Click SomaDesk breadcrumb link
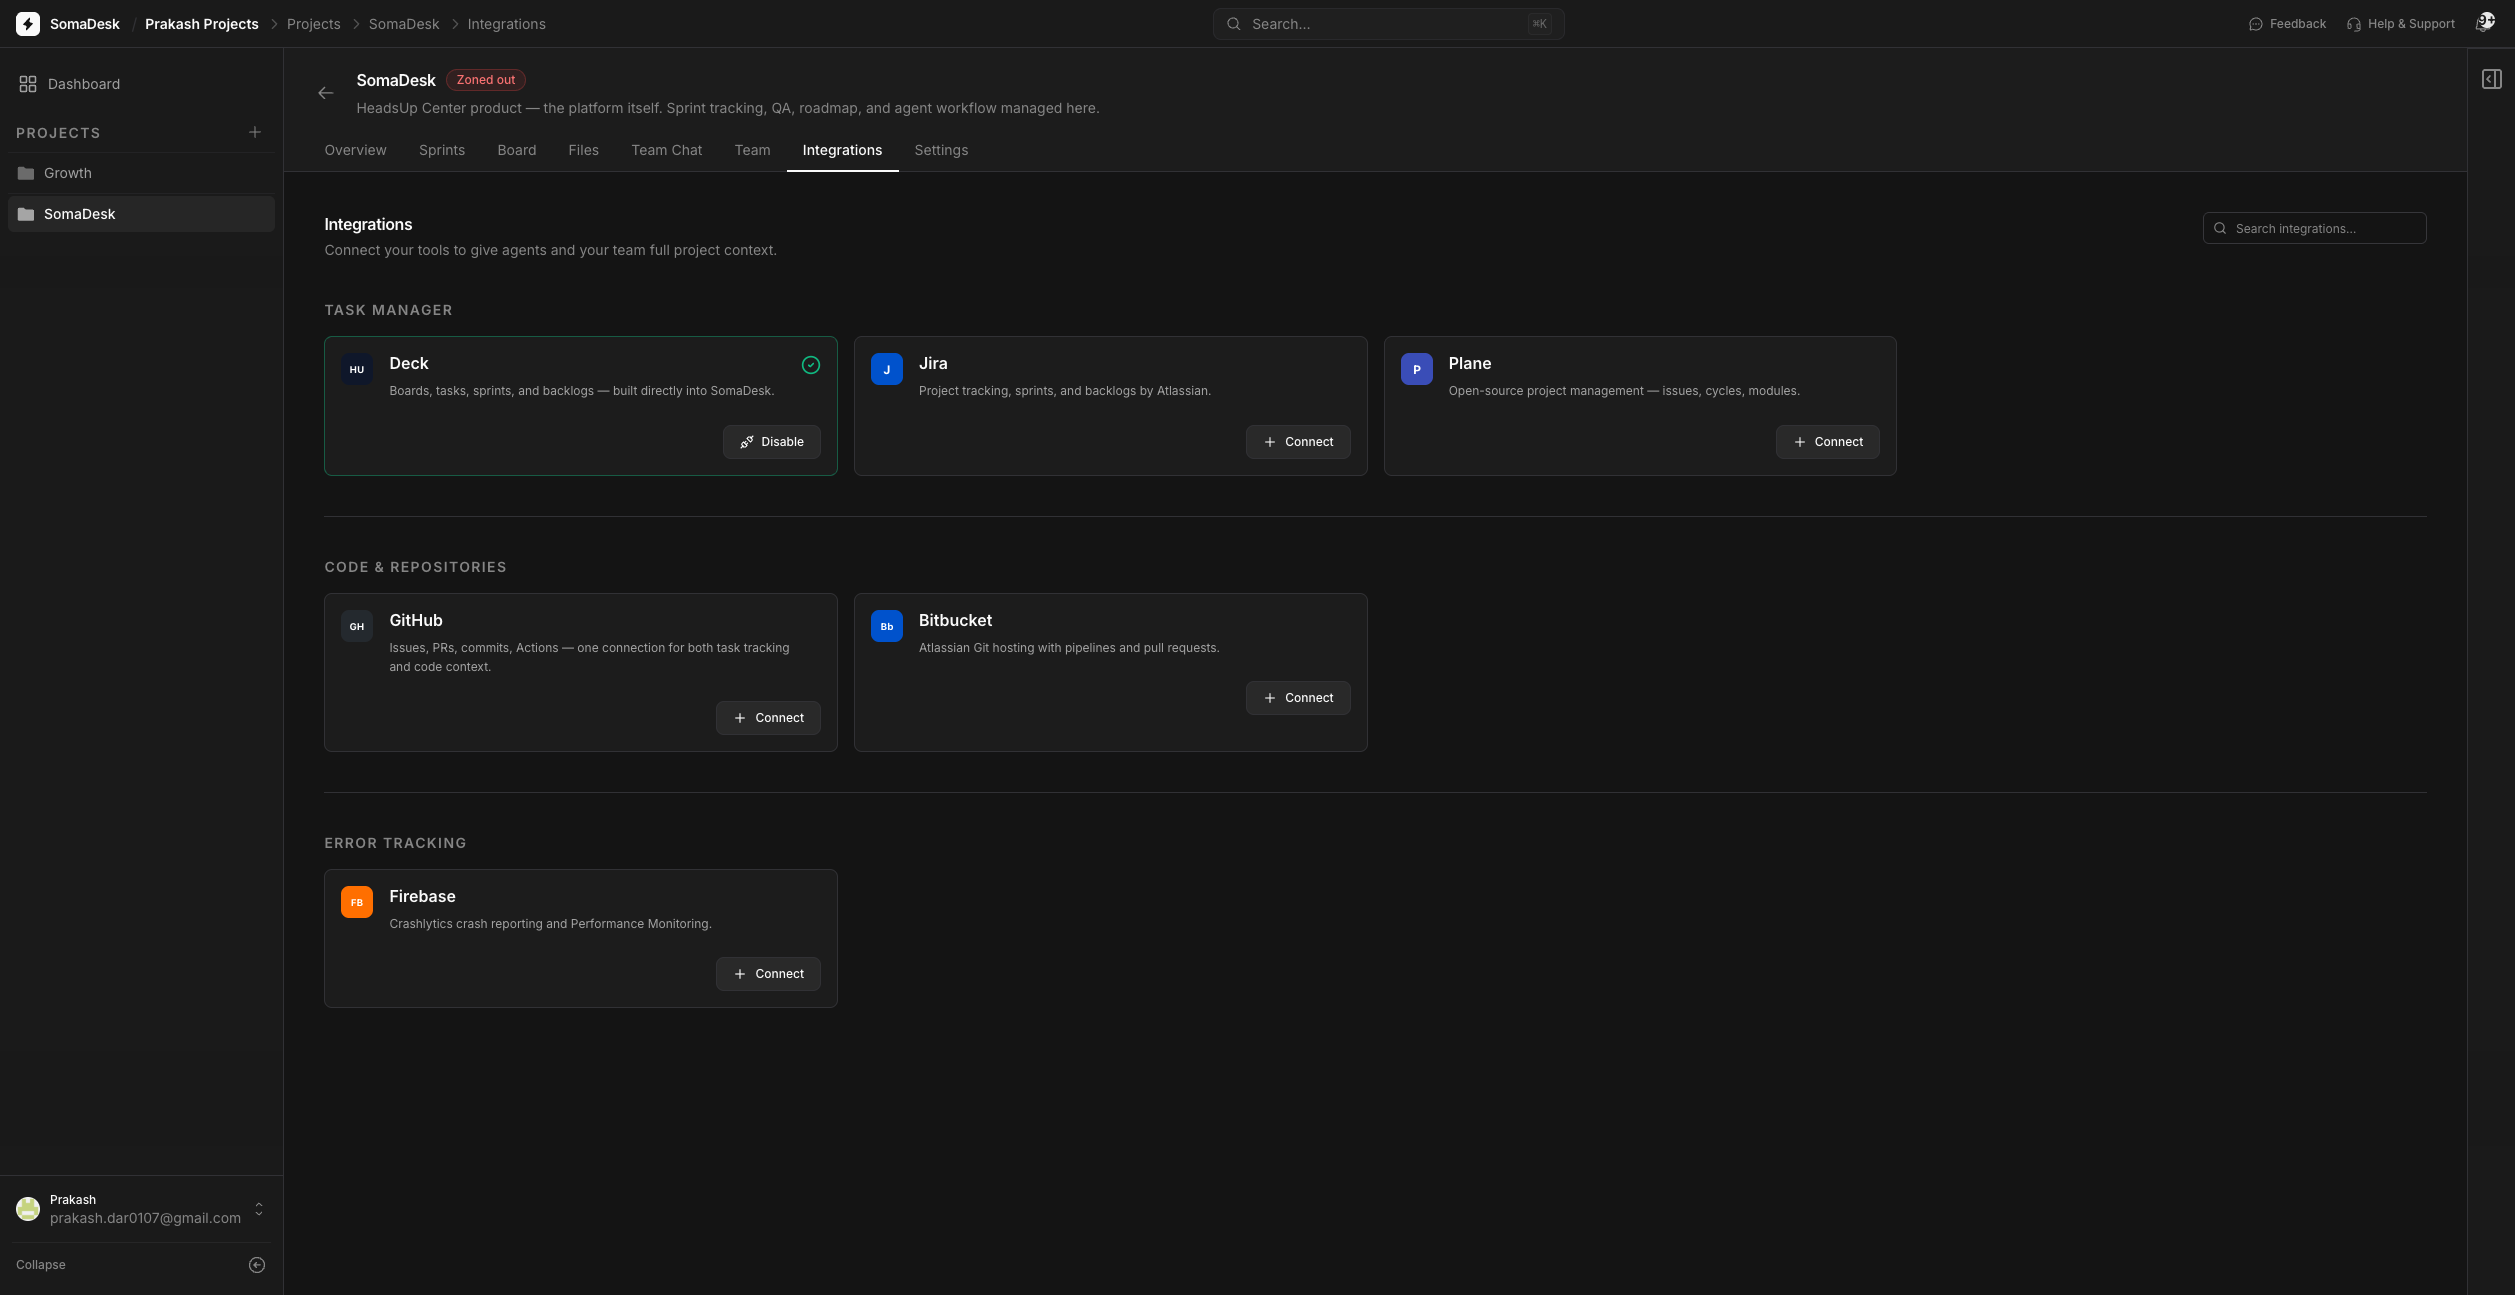2515x1295 pixels. tap(404, 24)
